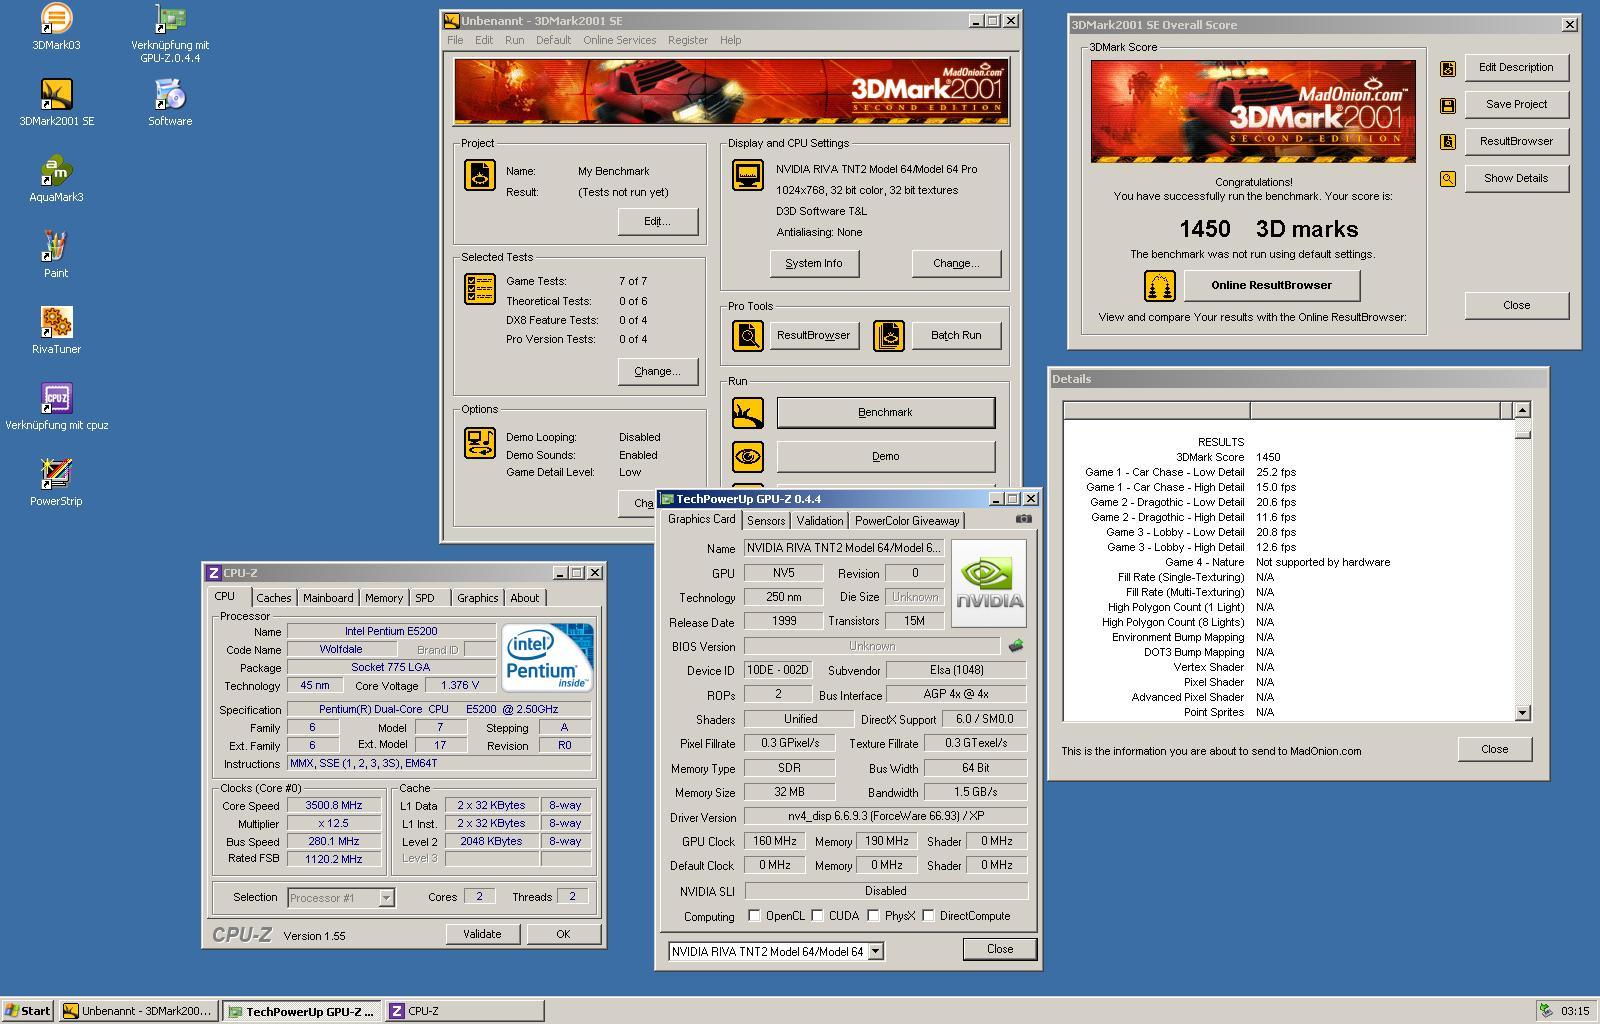Click the Start button on the taskbar
This screenshot has width=1600, height=1024.
pyautogui.click(x=28, y=1011)
